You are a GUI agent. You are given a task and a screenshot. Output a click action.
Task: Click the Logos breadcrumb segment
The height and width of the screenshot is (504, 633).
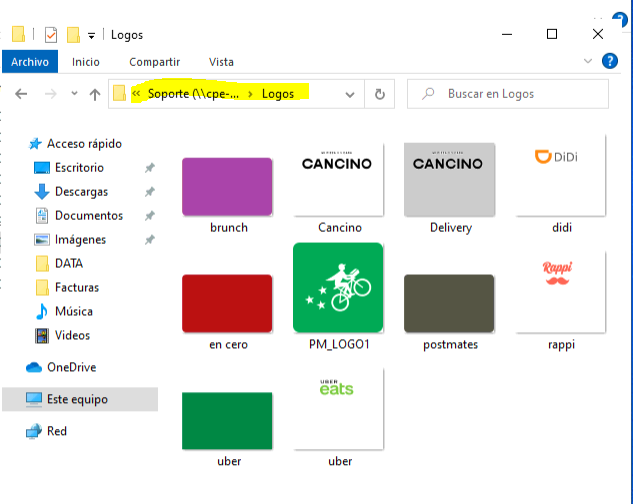278,94
